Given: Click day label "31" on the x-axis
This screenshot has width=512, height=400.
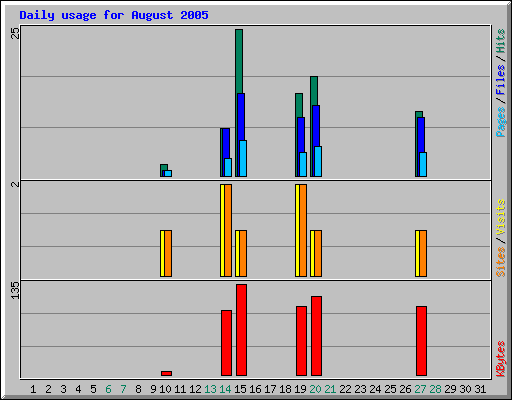Looking at the screenshot, I should pos(480,389).
